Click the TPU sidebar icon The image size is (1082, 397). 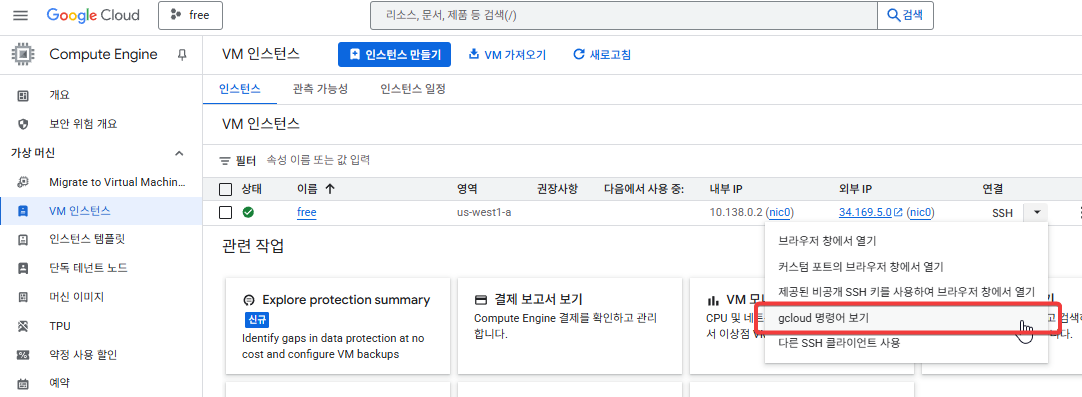coord(23,326)
